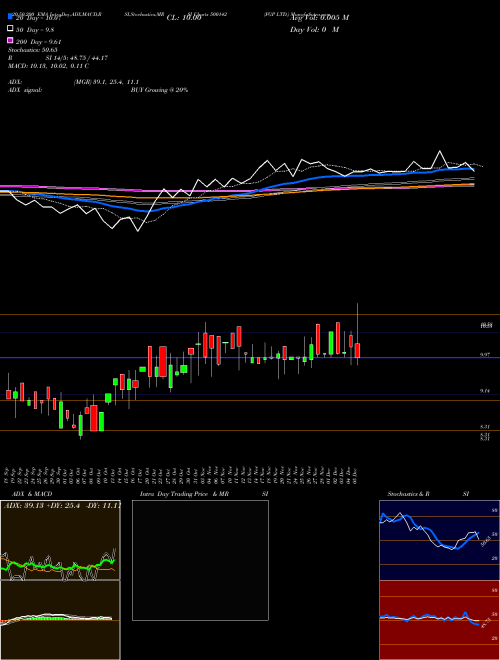Click the 'Stochastics & R' panel title
500x660 pixels.
click(408, 494)
